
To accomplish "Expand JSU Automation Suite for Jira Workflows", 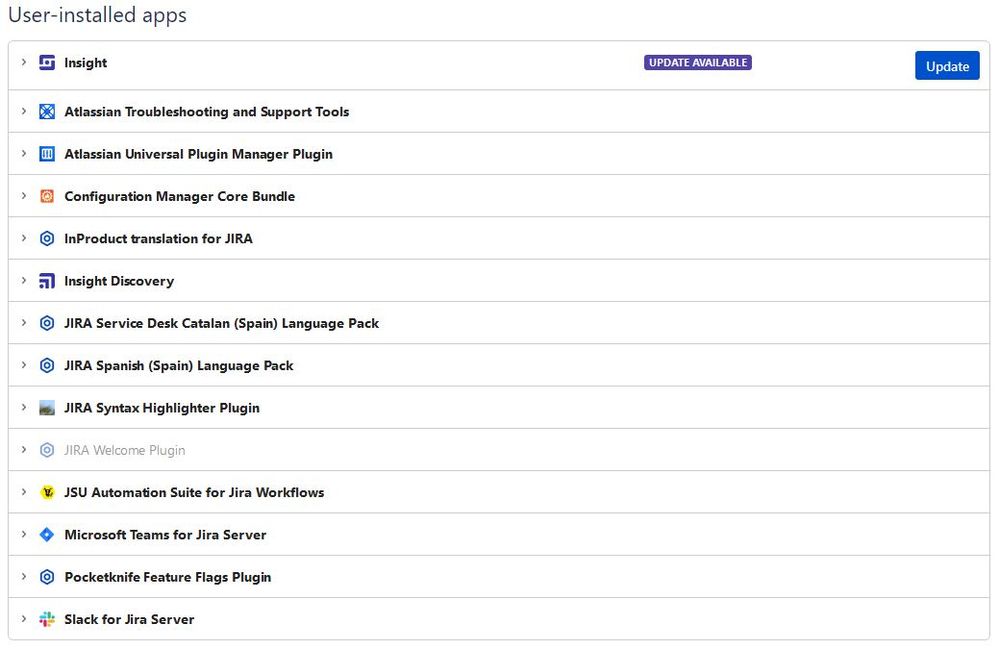I will click(24, 492).
